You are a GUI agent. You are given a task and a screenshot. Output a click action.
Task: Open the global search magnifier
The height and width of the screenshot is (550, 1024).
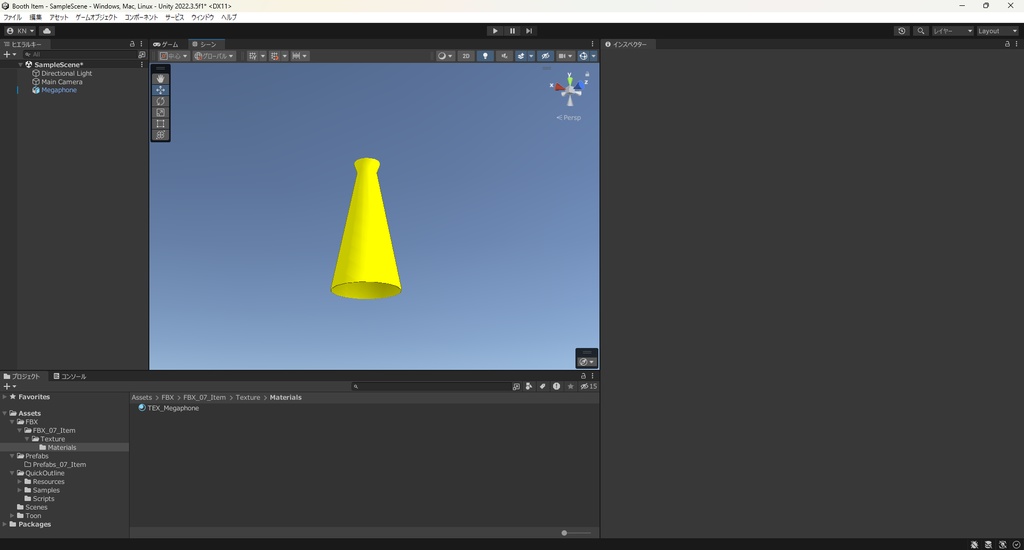920,31
